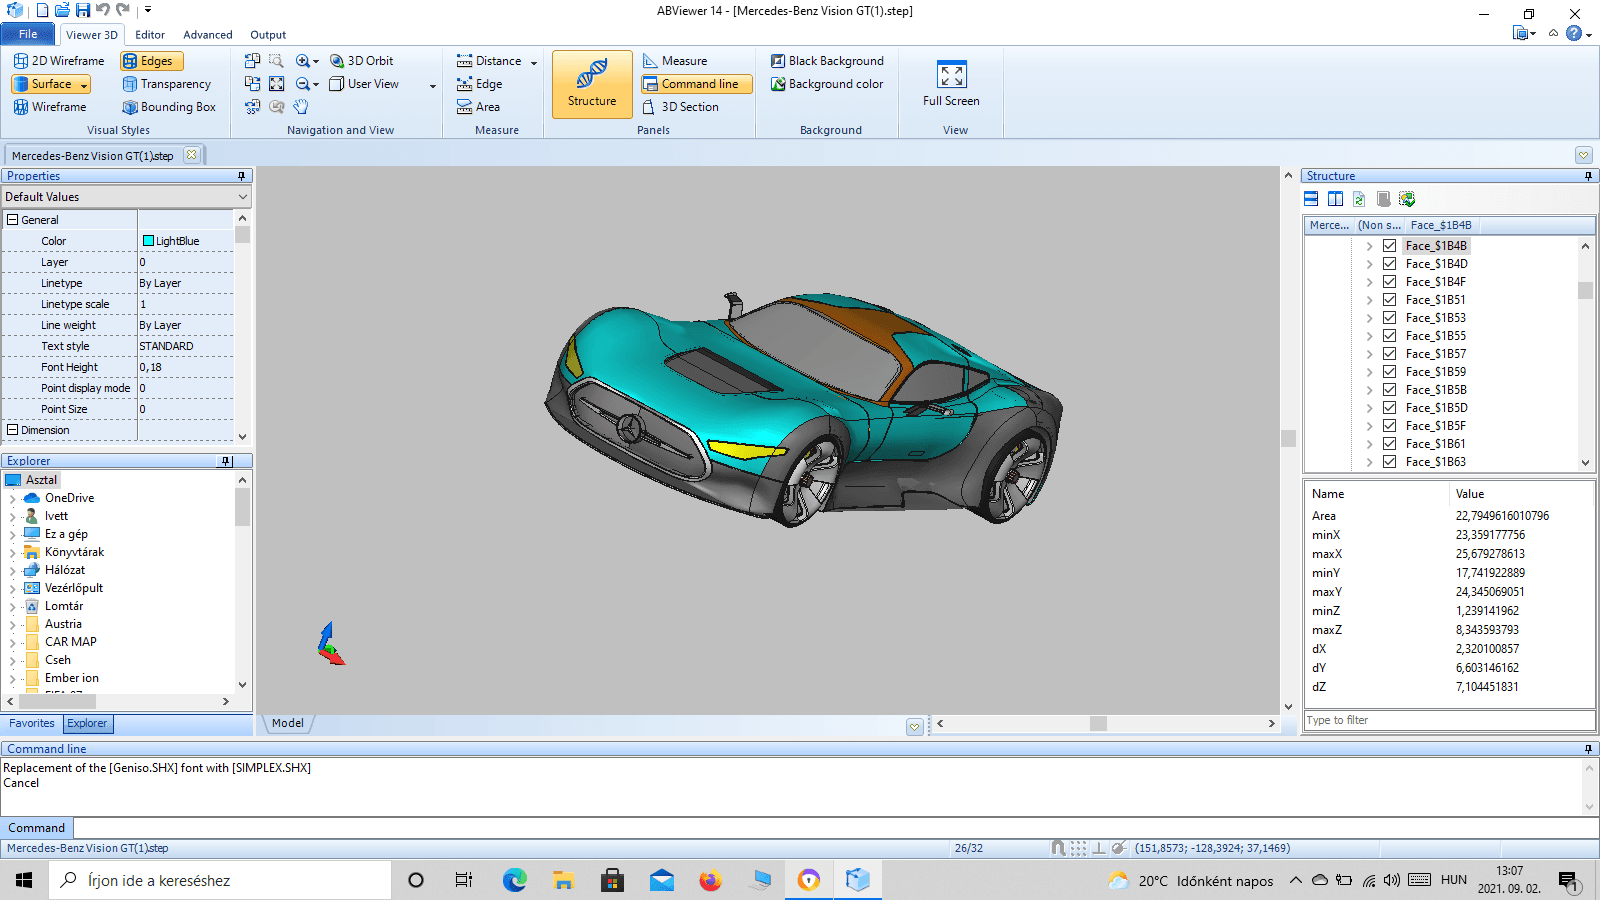The width and height of the screenshot is (1600, 900).
Task: Open the Distance dropdown arrow
Action: [534, 62]
